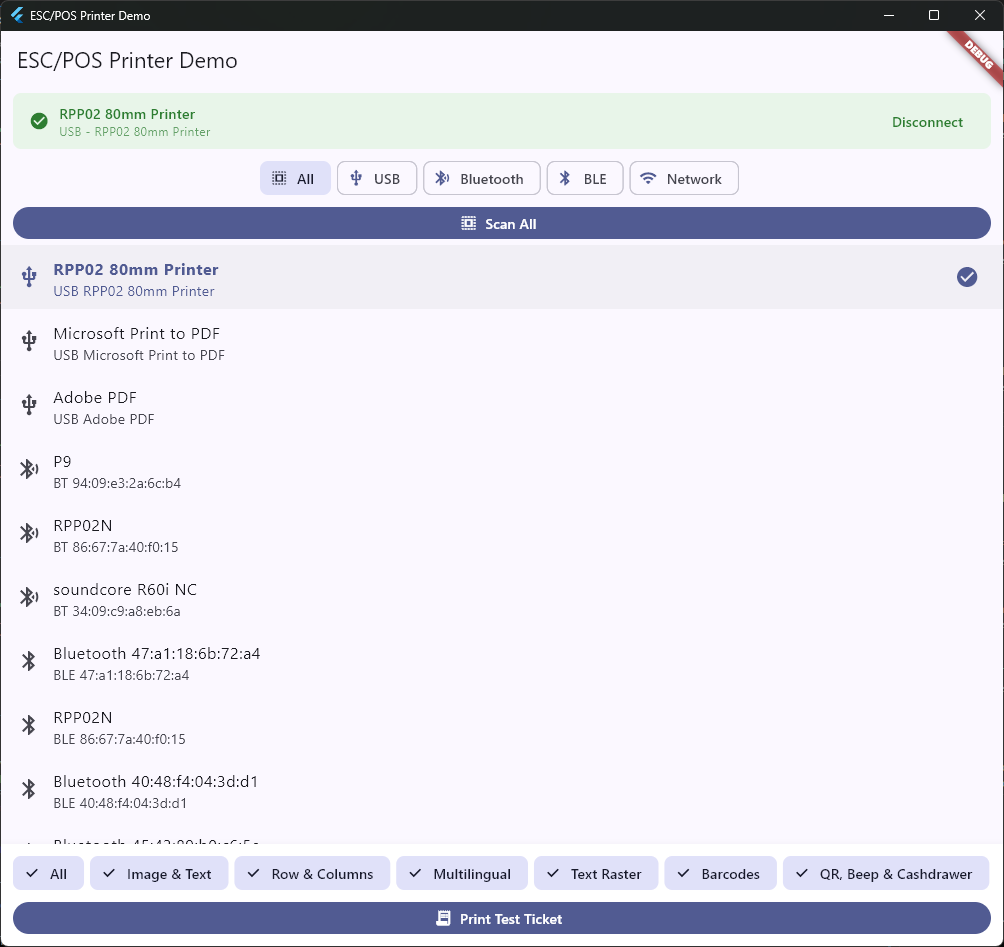Click USB icon beside RPP02 80mm Printer row

(29, 277)
